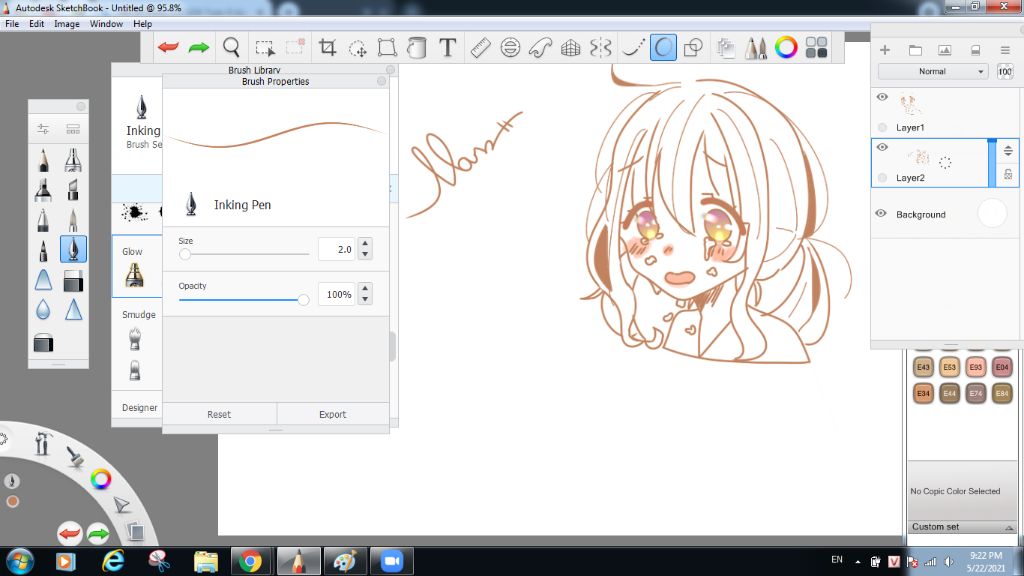Click the brush Size slider handle
This screenshot has width=1024, height=576.
click(x=185, y=254)
